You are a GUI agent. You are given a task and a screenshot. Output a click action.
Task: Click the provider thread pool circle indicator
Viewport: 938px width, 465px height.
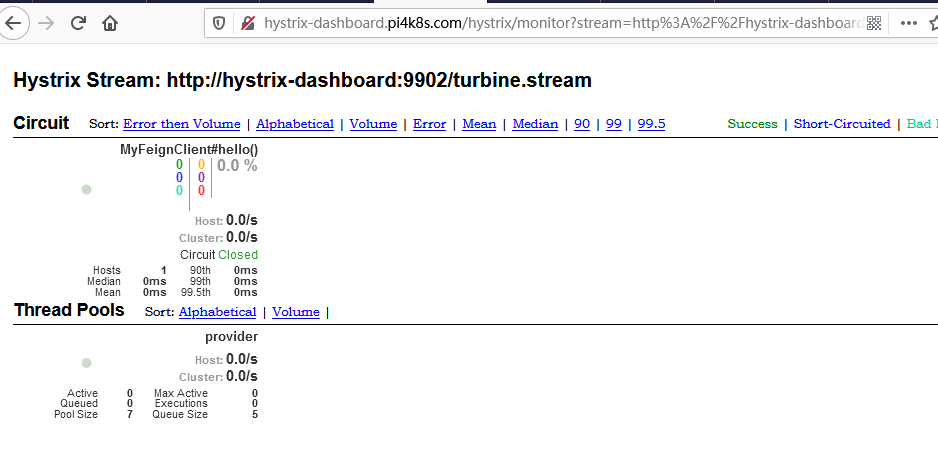pyautogui.click(x=86, y=363)
